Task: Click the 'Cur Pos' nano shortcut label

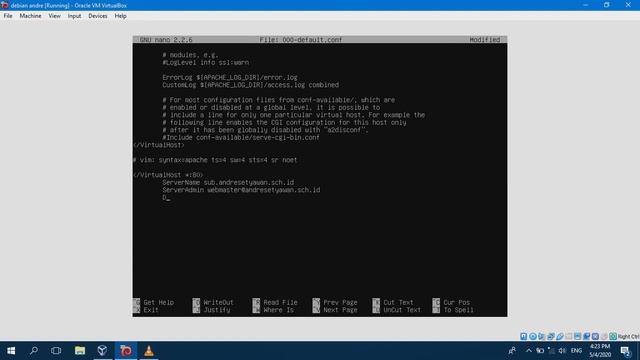Action: 456,302
